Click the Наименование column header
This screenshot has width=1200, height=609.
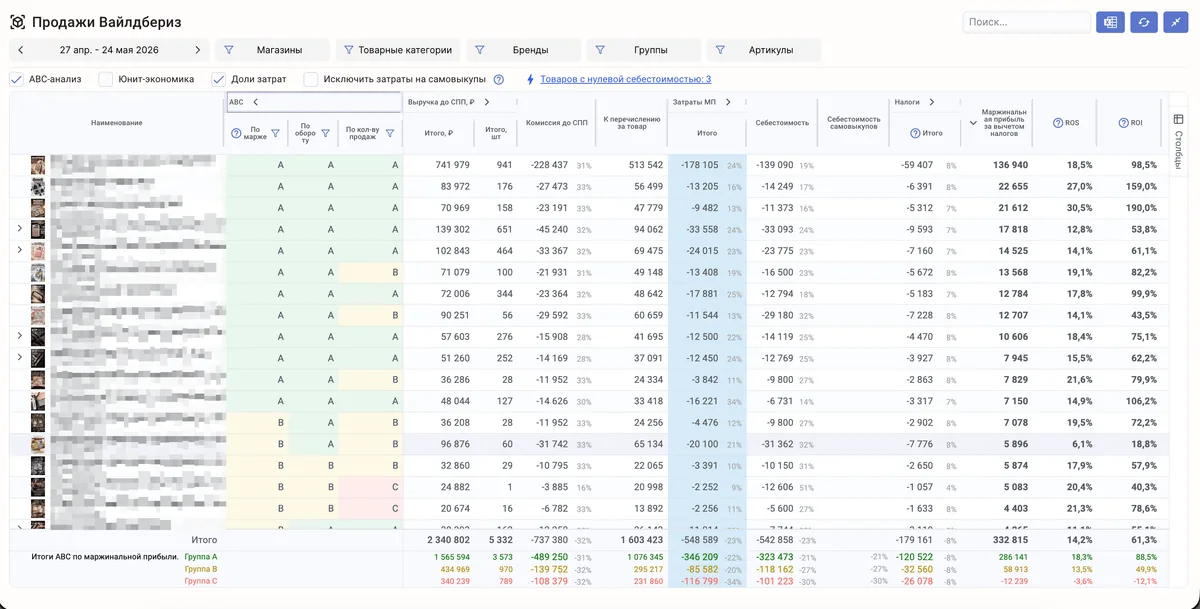click(117, 123)
